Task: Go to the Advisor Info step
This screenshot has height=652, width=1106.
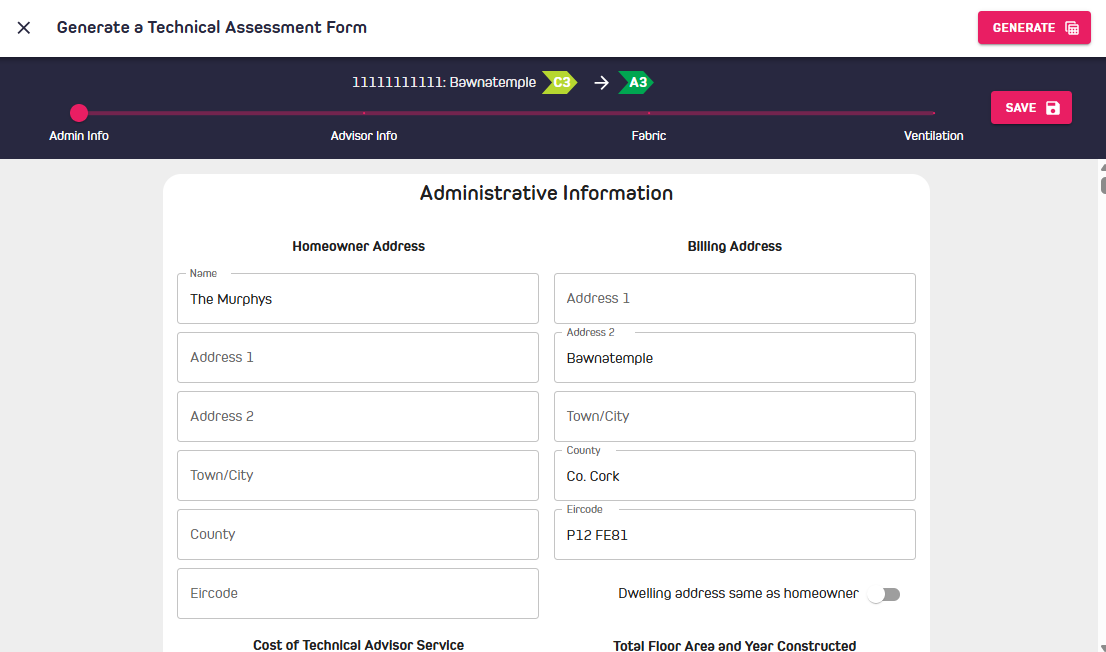Action: point(364,135)
